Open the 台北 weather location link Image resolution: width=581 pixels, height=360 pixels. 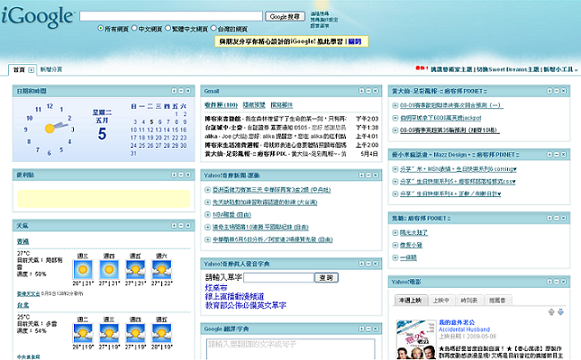pos(23,305)
